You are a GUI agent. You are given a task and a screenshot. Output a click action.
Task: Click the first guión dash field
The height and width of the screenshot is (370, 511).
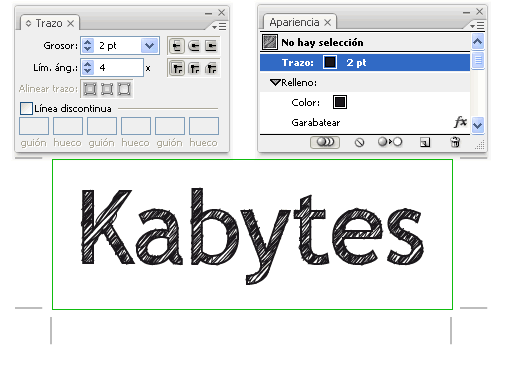[x=34, y=126]
